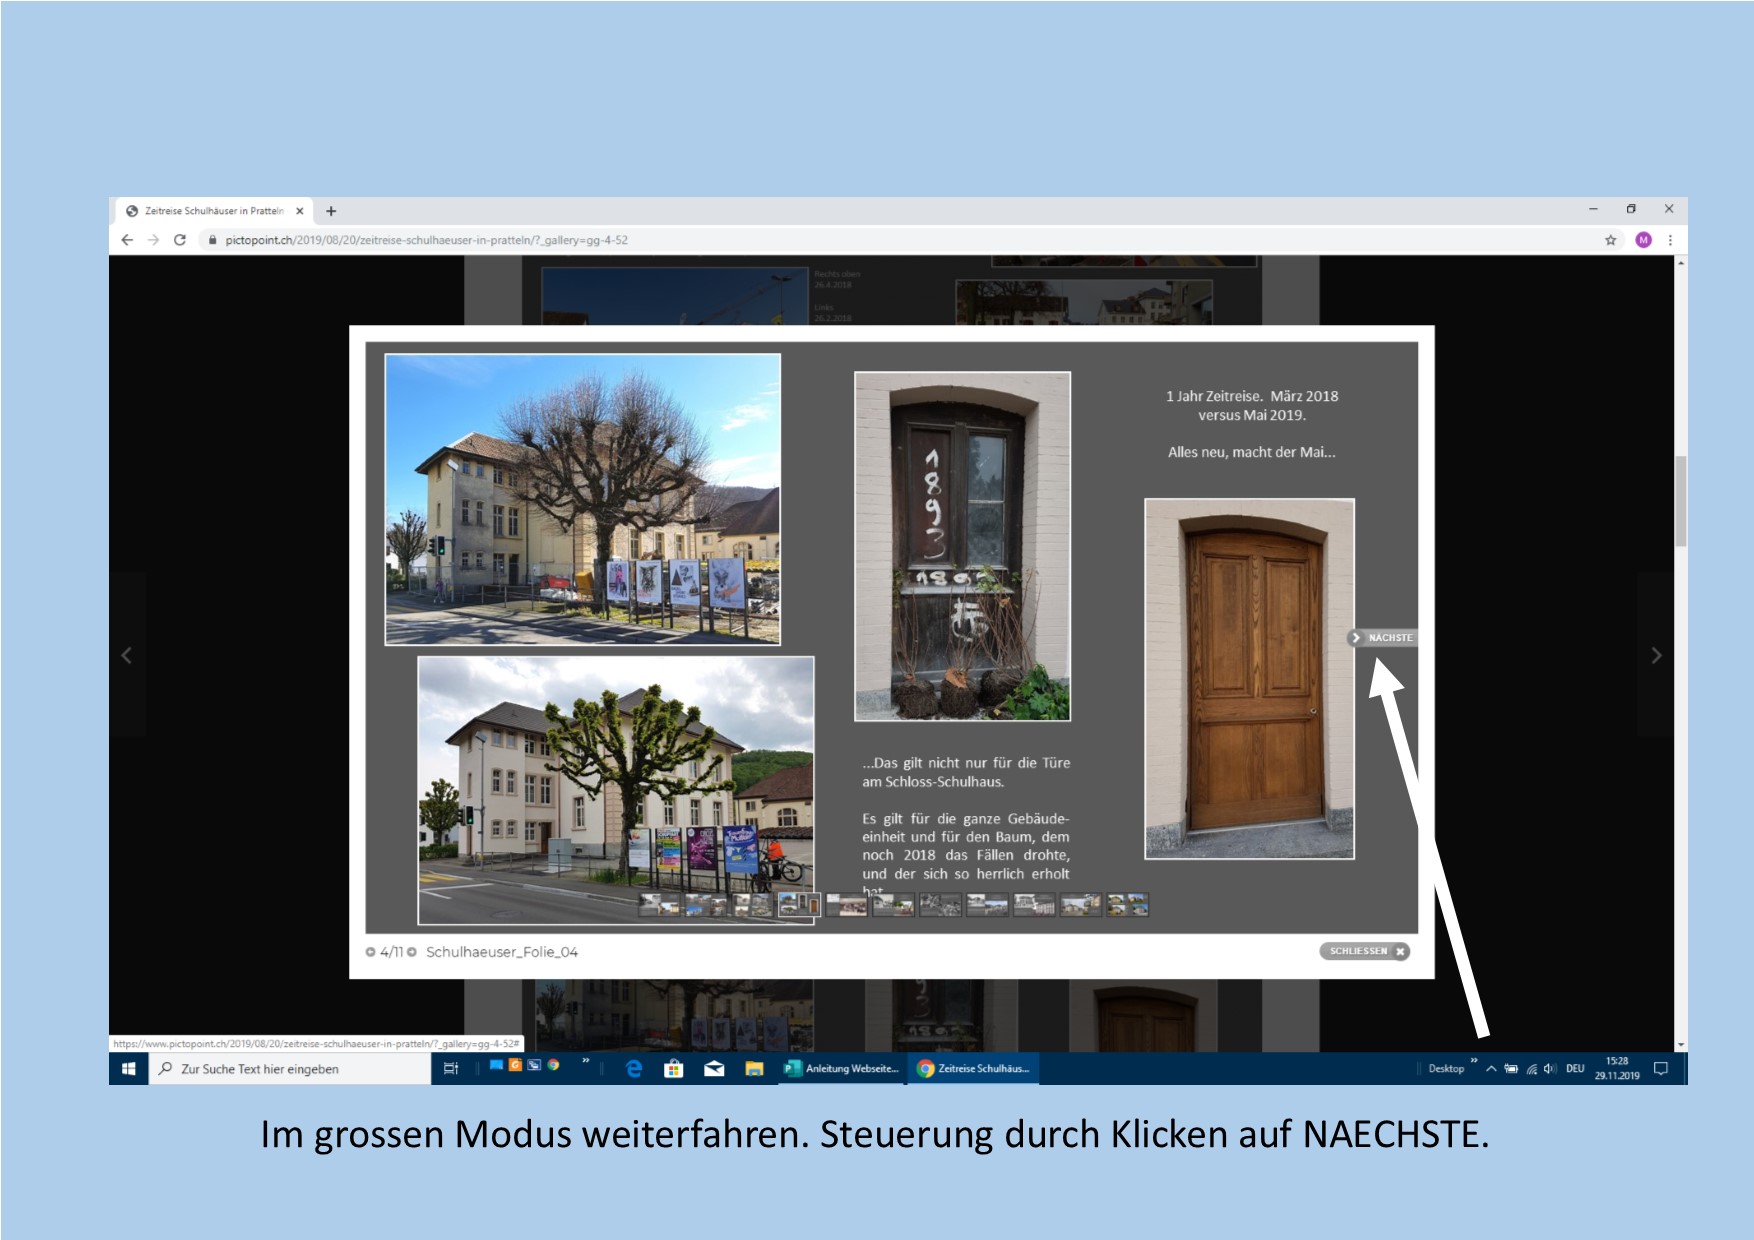Select the first thumbnail in the filmstrip

coord(659,905)
